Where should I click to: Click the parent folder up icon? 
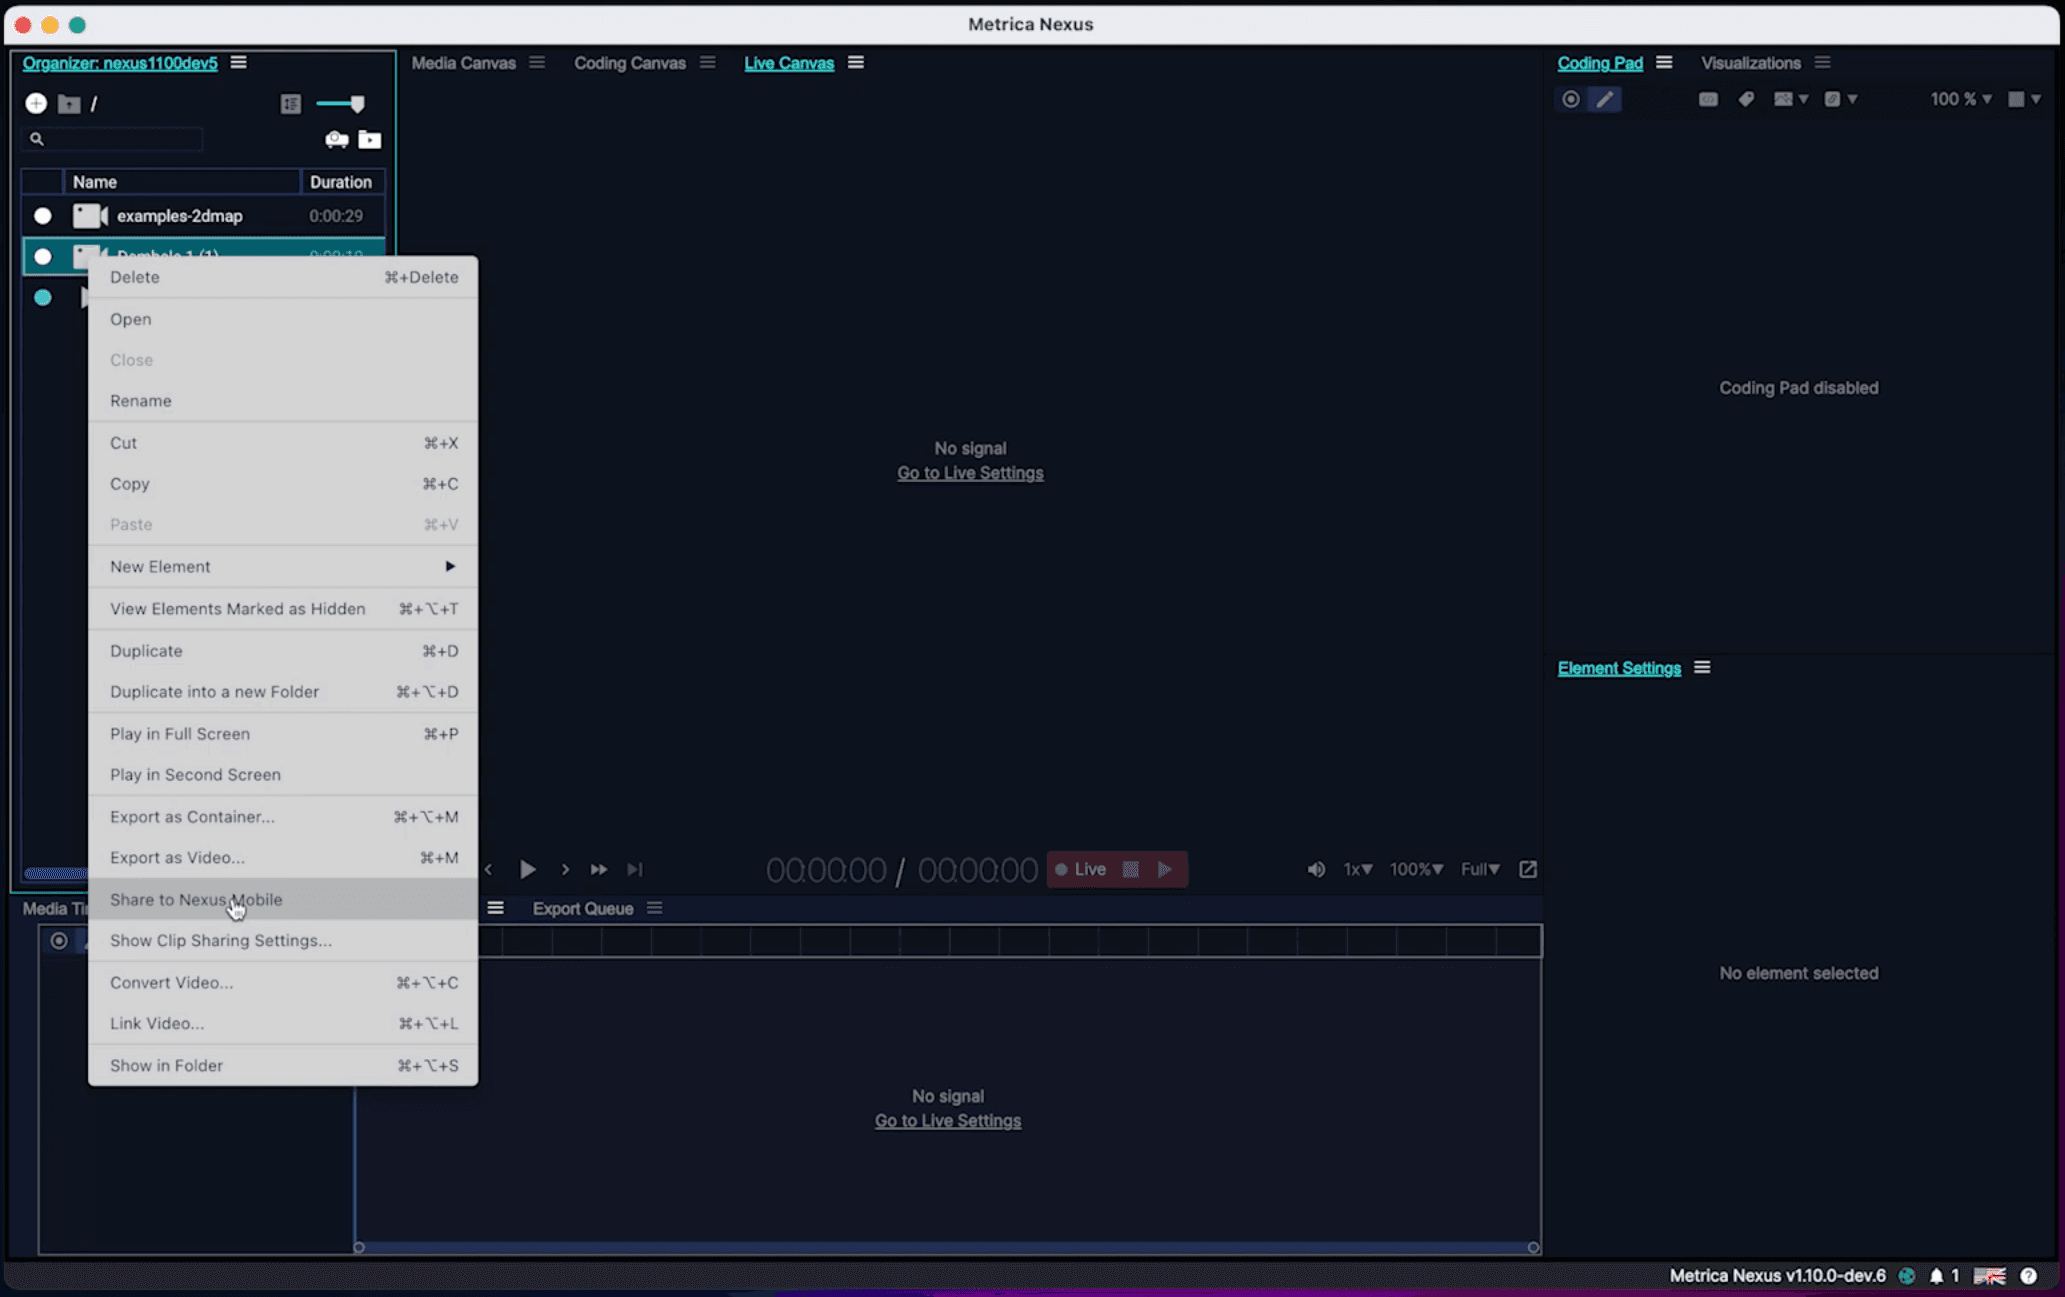pos(69,103)
